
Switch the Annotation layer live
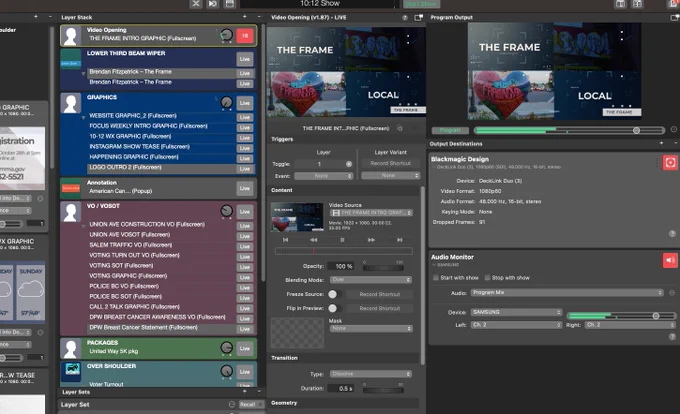245,188
